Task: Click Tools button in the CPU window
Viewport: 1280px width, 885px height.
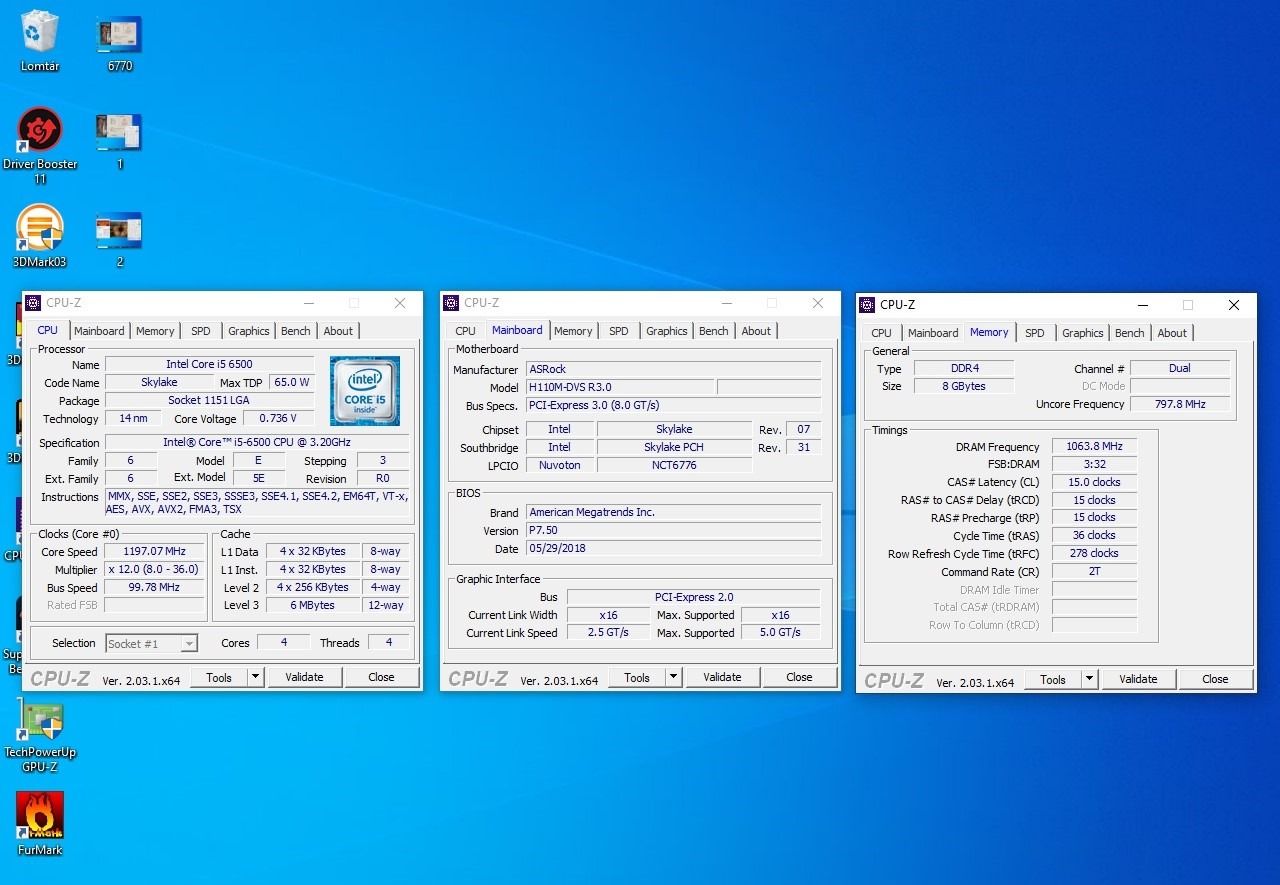Action: point(219,677)
